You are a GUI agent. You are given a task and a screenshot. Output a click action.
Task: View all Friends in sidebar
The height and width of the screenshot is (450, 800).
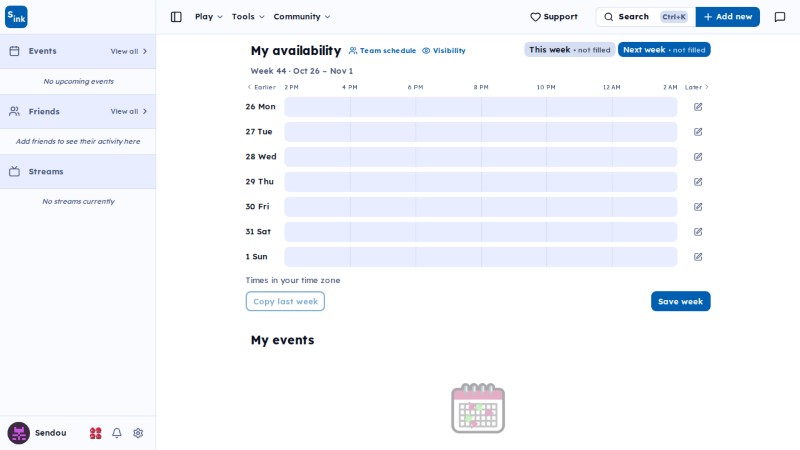coord(129,111)
